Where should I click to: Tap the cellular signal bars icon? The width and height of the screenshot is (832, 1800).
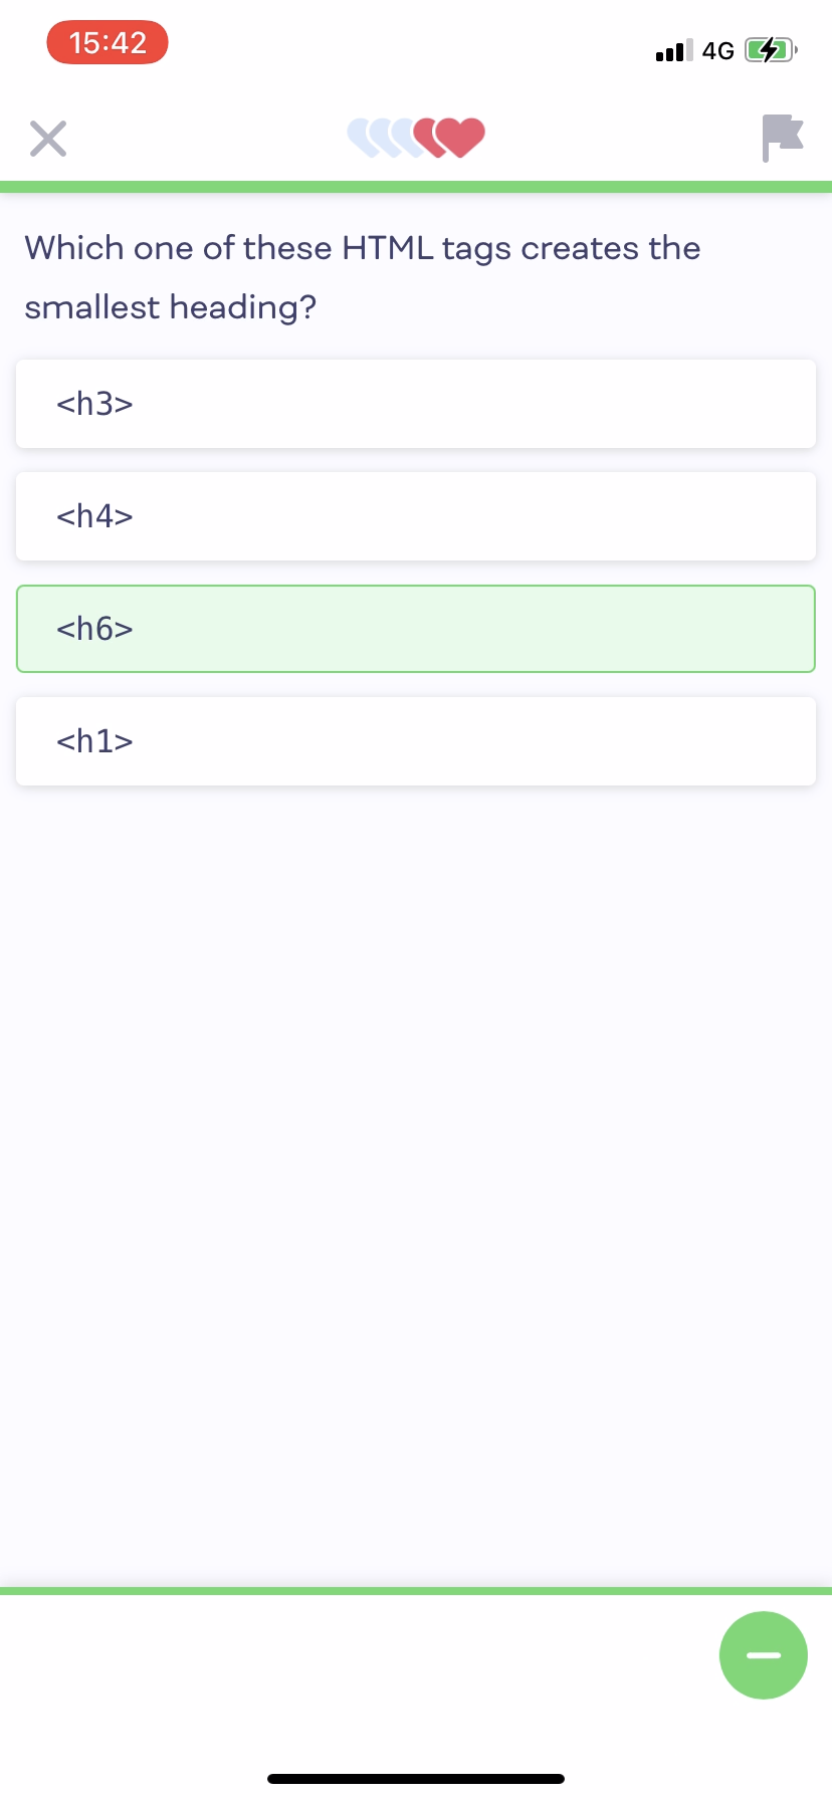[x=671, y=49]
